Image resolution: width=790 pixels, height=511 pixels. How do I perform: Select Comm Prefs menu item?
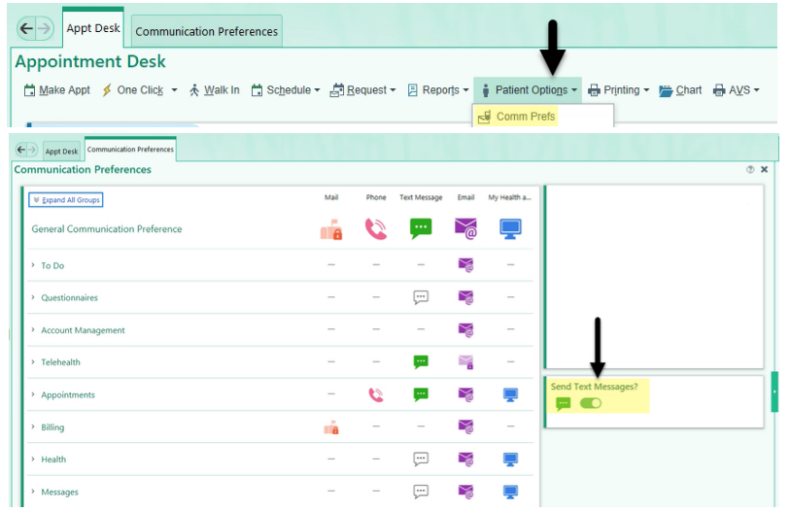pyautogui.click(x=525, y=117)
